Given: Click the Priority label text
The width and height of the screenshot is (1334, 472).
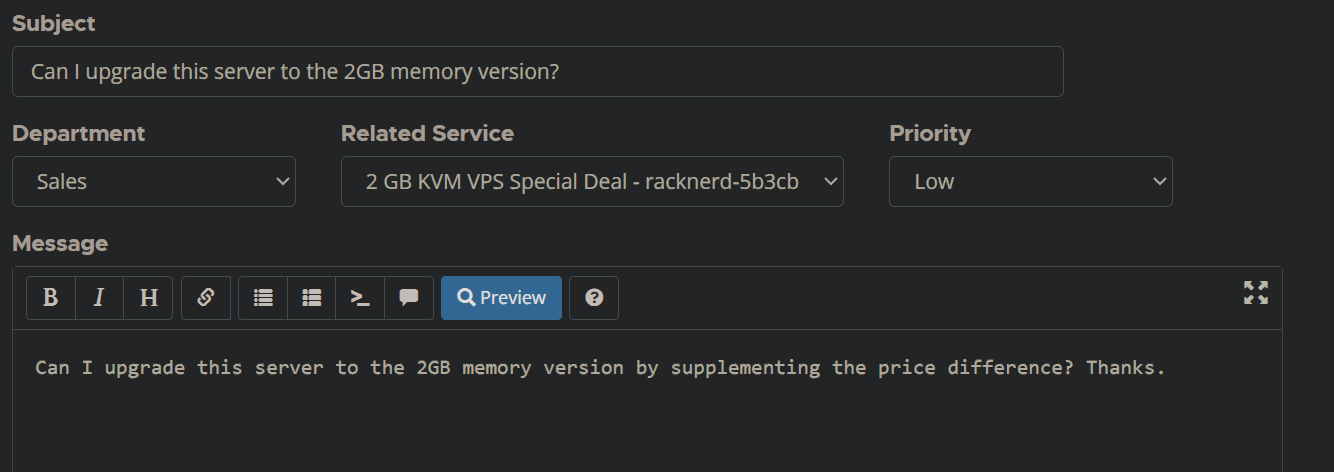Looking at the screenshot, I should pos(930,134).
